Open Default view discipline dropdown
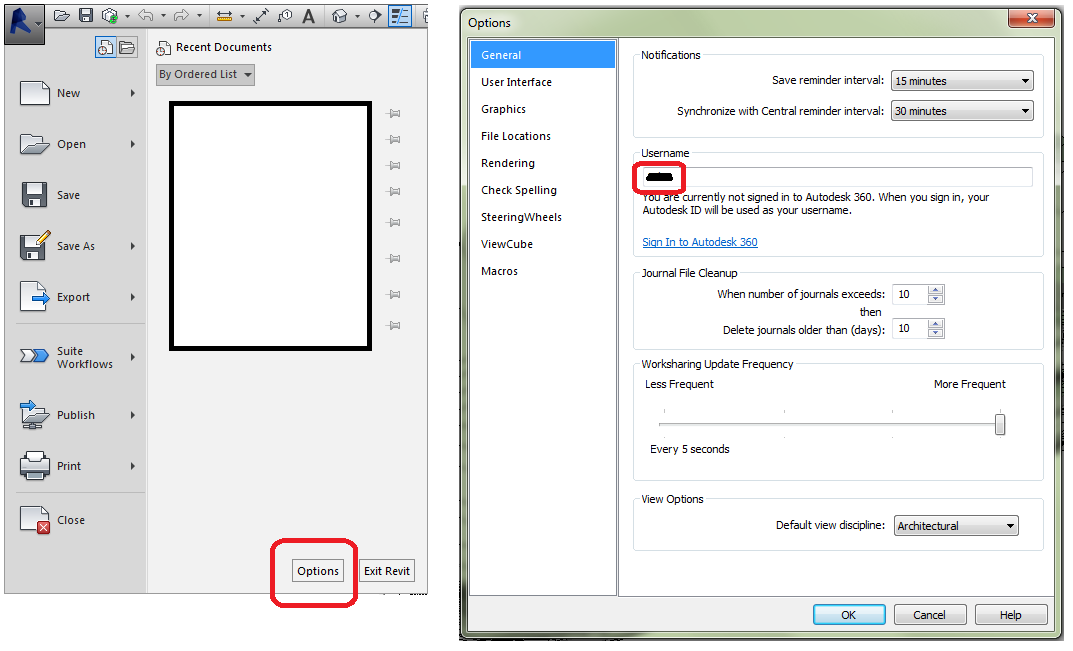 pos(956,526)
